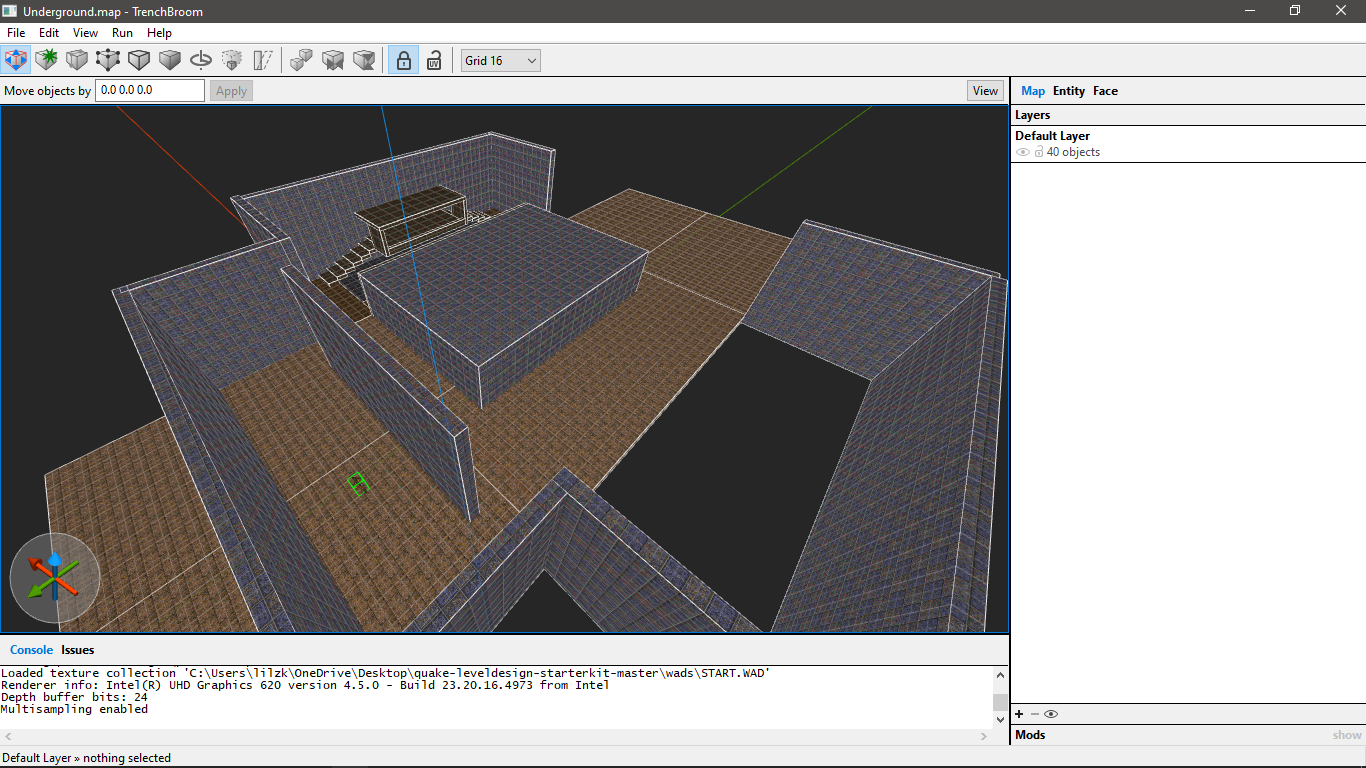
Task: Click the camera orientation compass gizmo
Action: point(55,578)
